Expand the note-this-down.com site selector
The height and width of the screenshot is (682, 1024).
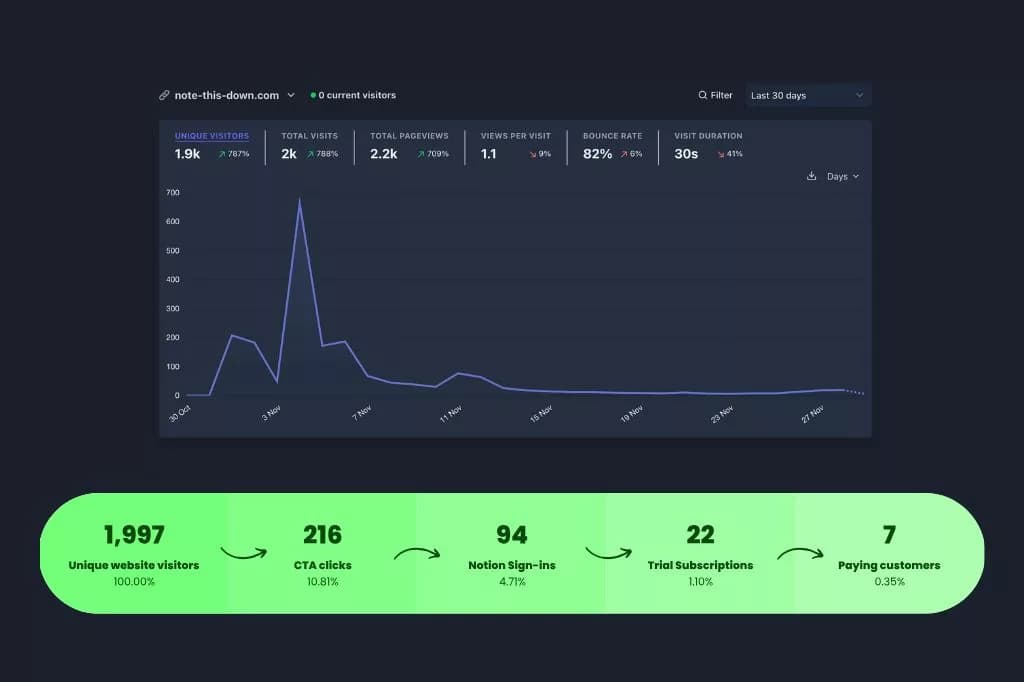pyautogui.click(x=291, y=95)
